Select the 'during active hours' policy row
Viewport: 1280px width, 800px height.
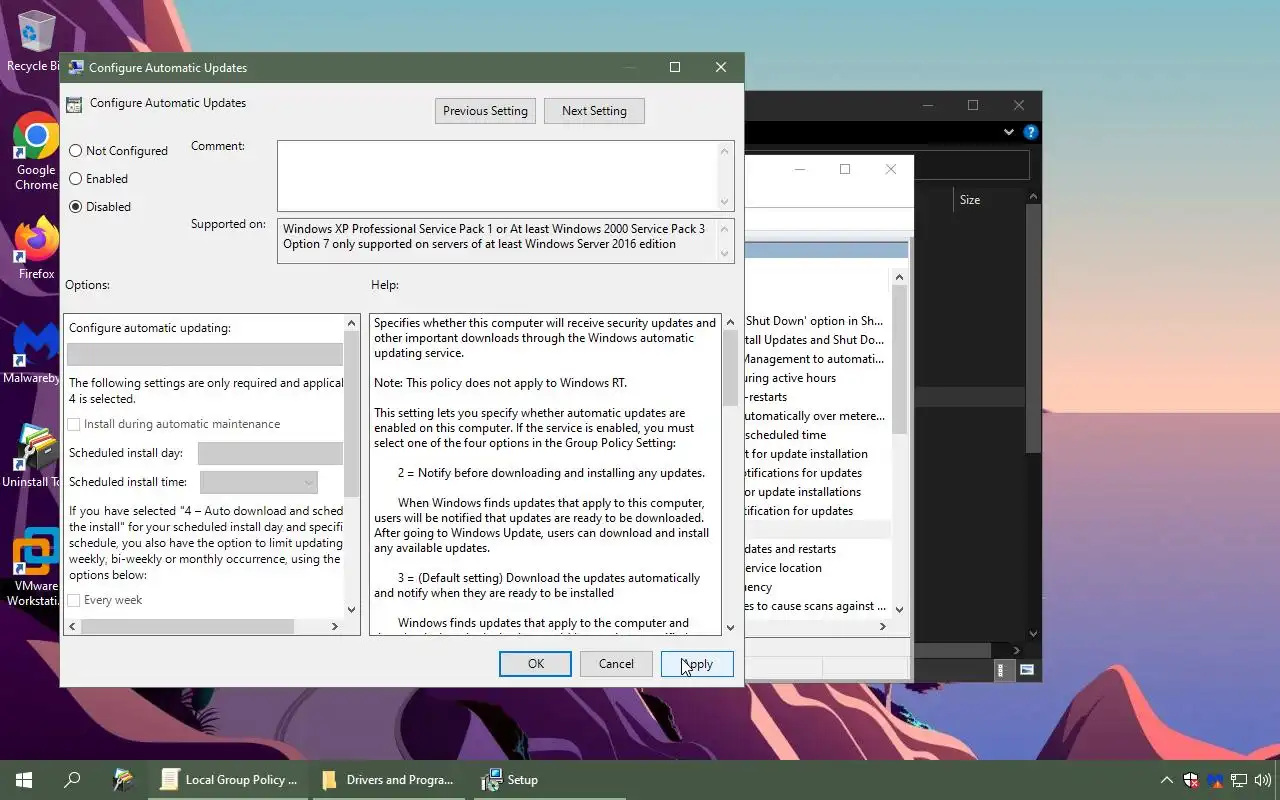point(815,378)
